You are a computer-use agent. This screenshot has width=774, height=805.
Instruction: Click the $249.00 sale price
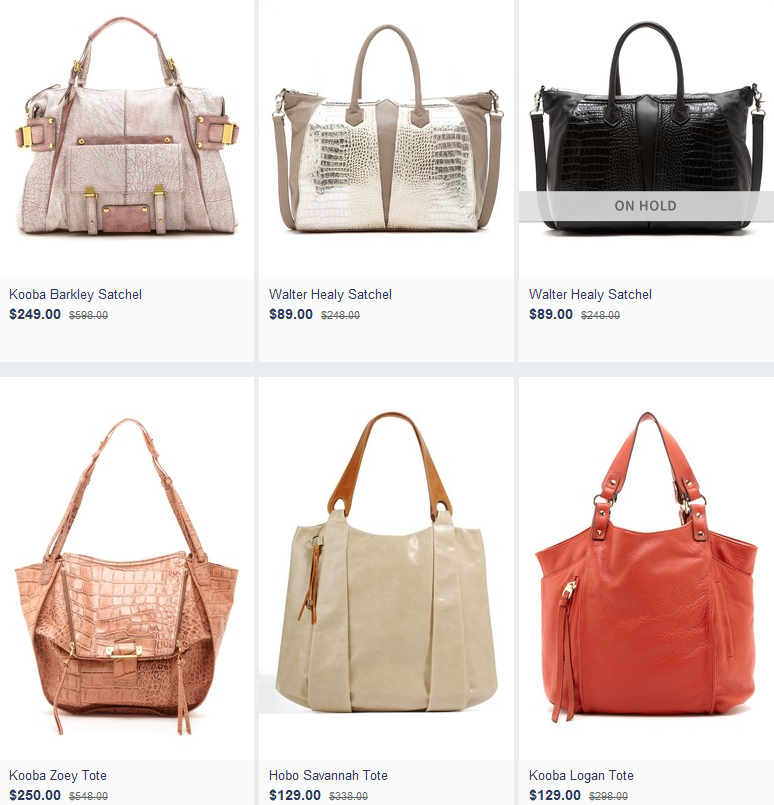35,314
